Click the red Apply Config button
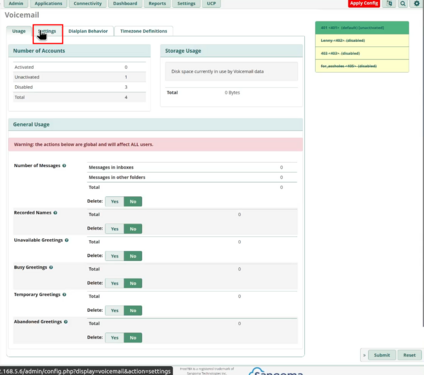 click(364, 3)
